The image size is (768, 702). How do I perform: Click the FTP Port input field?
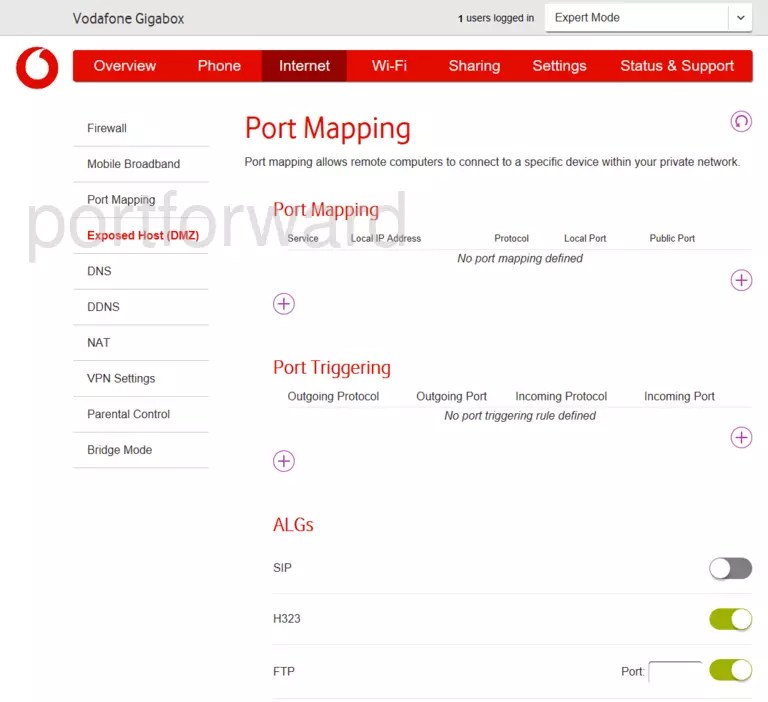click(675, 672)
